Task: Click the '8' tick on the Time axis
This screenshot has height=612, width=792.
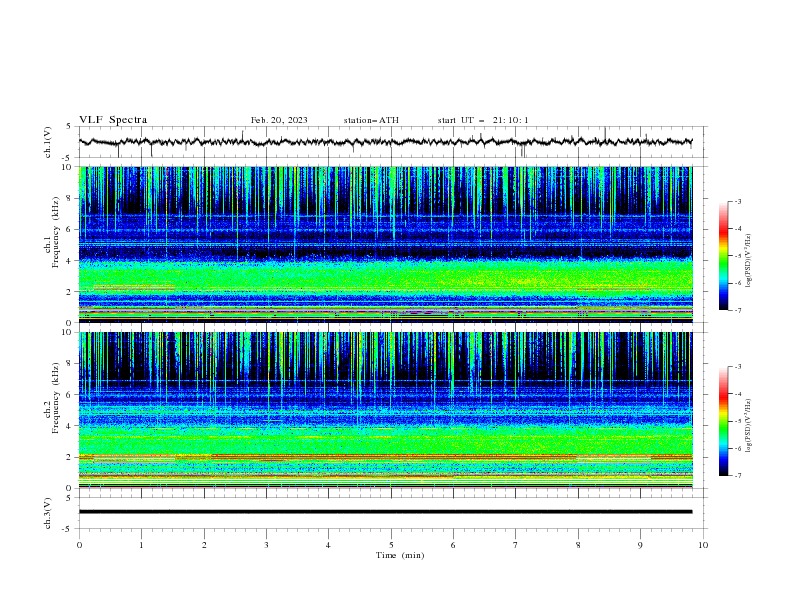Action: (578, 545)
